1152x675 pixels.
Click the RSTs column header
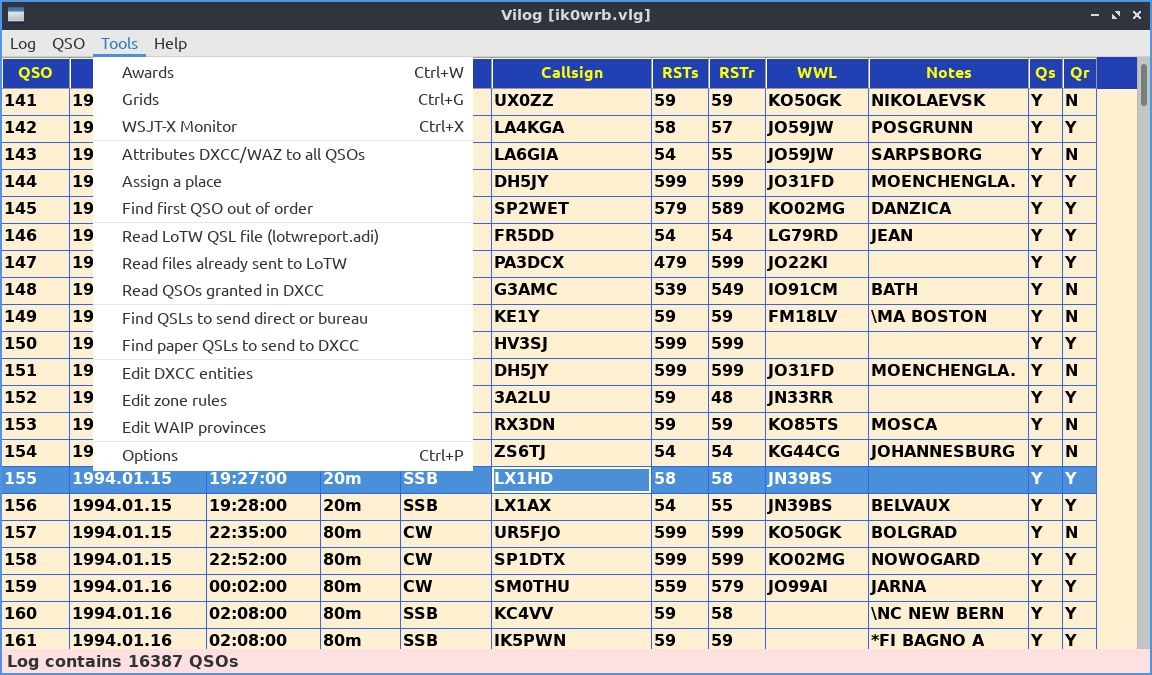coord(680,73)
